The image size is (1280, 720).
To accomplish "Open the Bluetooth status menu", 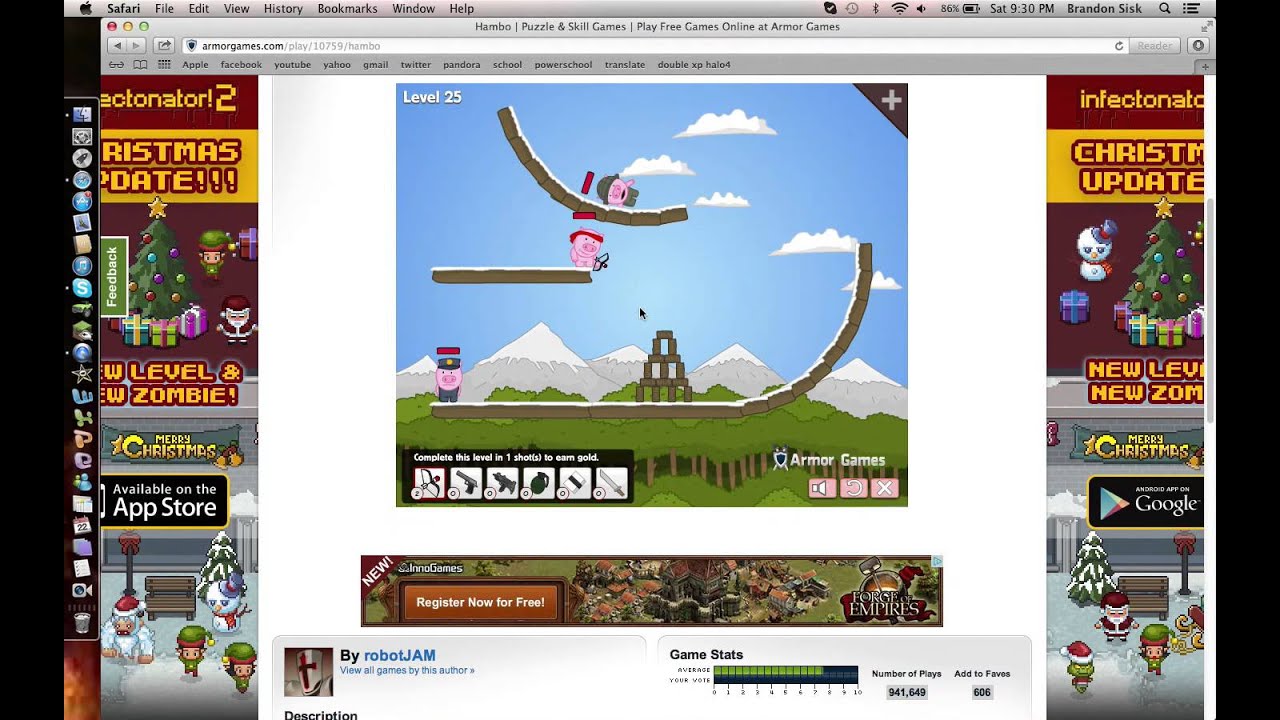I will [876, 8].
